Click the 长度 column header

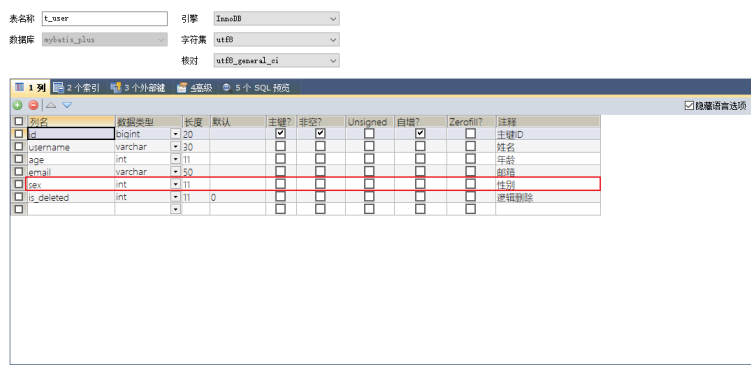click(x=196, y=121)
